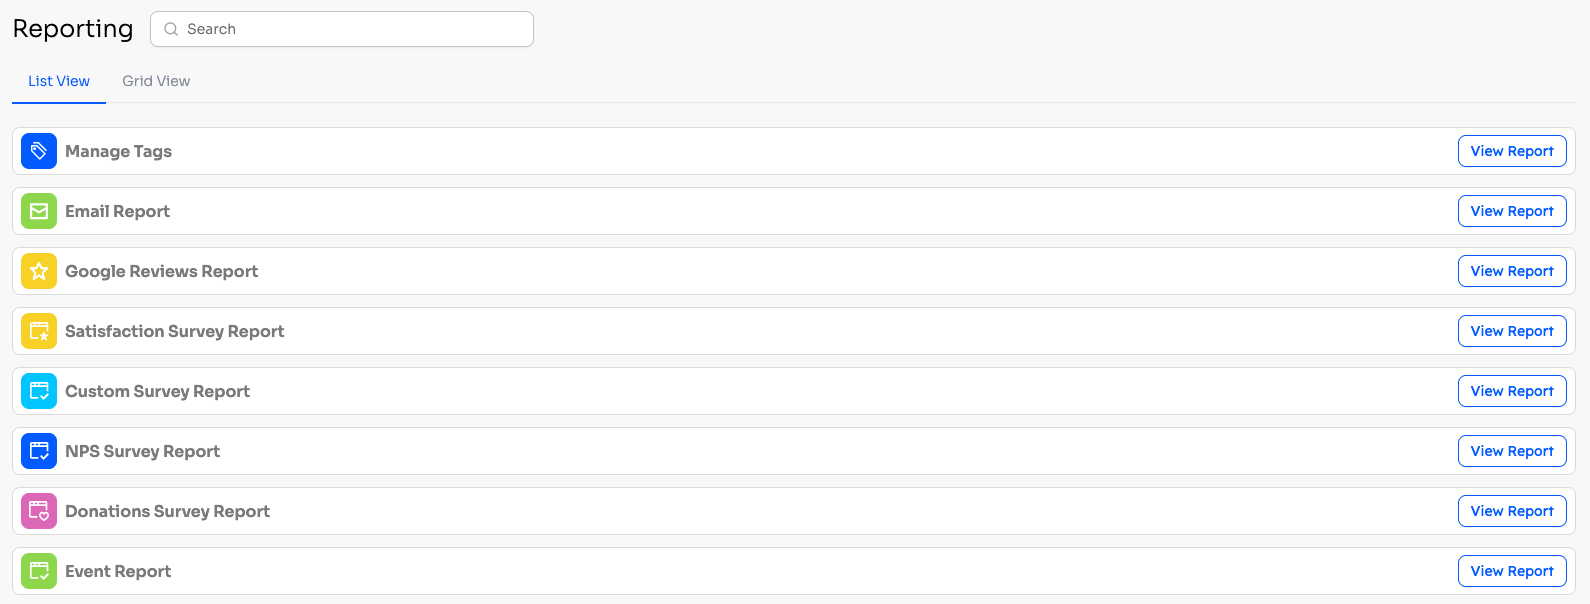View the Event Report
Viewport: 1590px width, 604px height.
coord(1512,571)
